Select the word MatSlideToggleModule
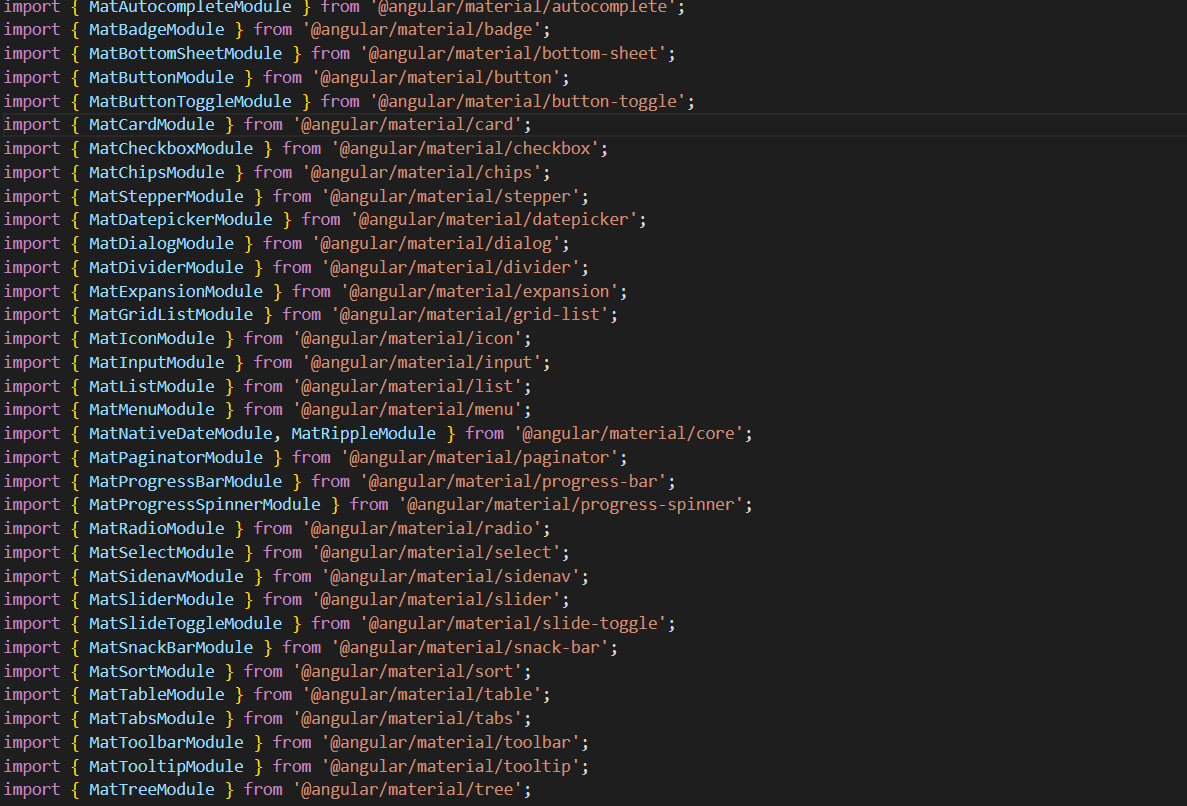Screen dimensions: 1187x806 click(185, 623)
